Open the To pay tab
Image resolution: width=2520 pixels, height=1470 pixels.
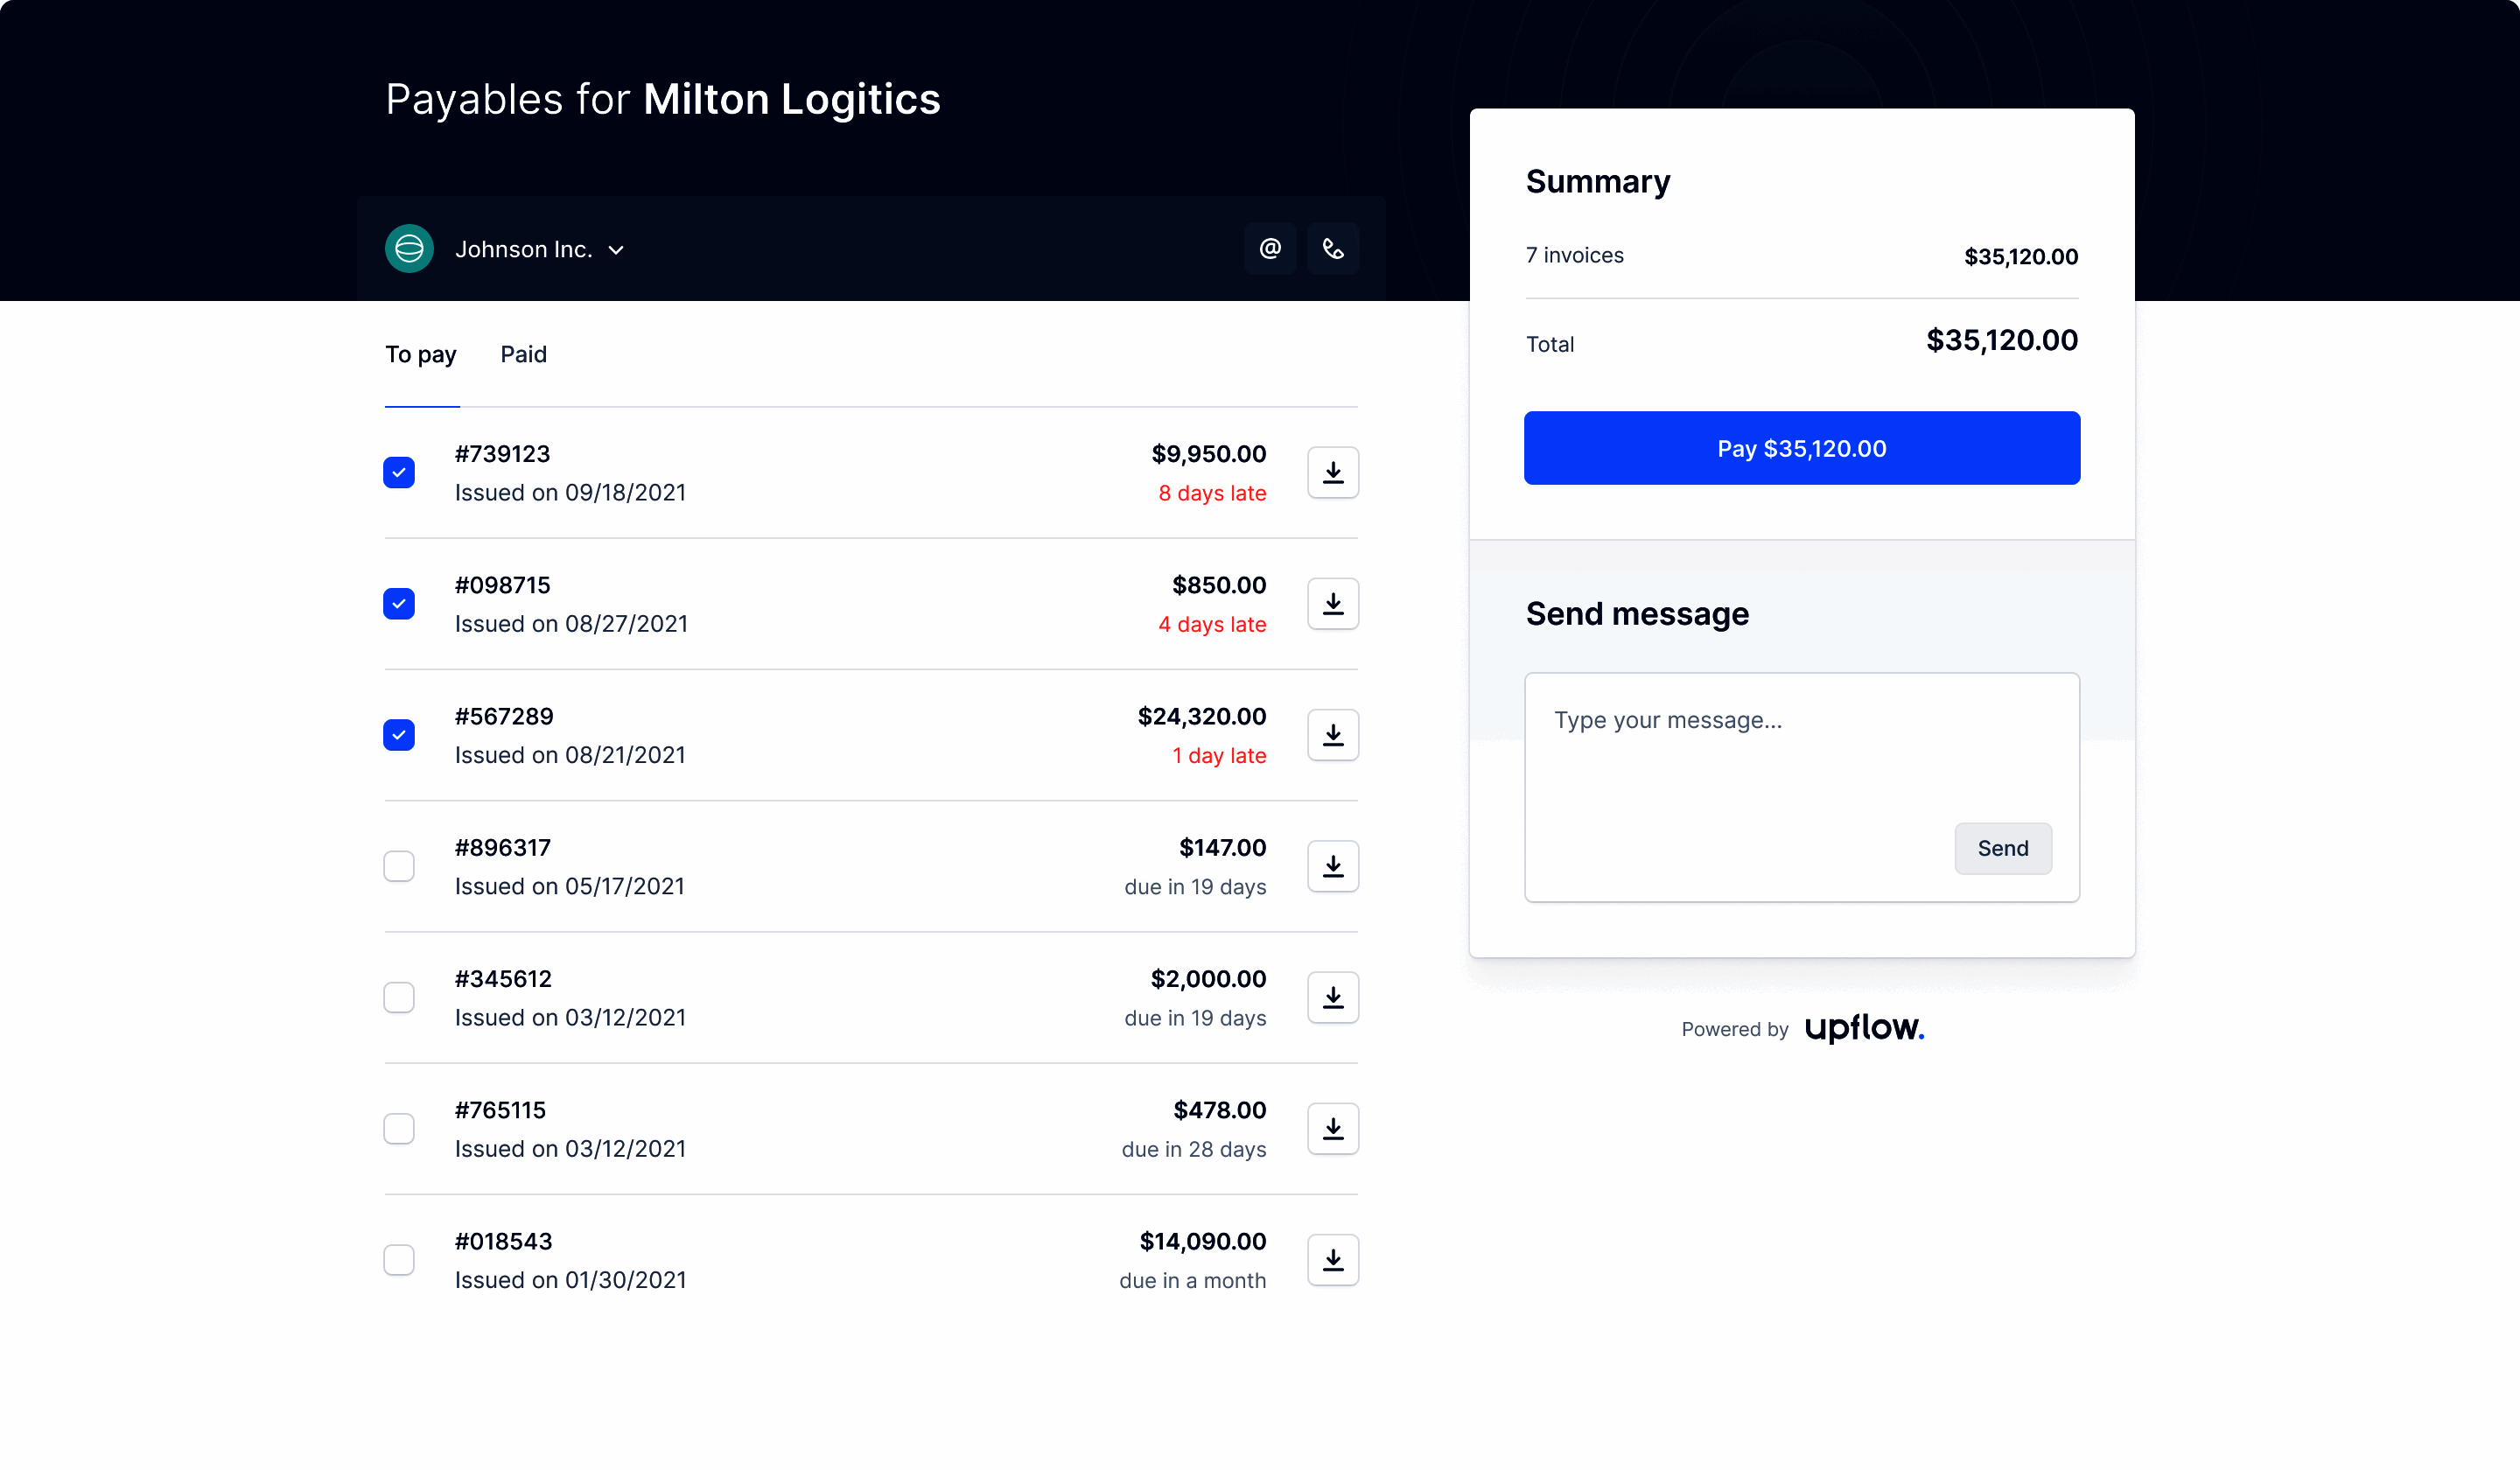pos(421,355)
